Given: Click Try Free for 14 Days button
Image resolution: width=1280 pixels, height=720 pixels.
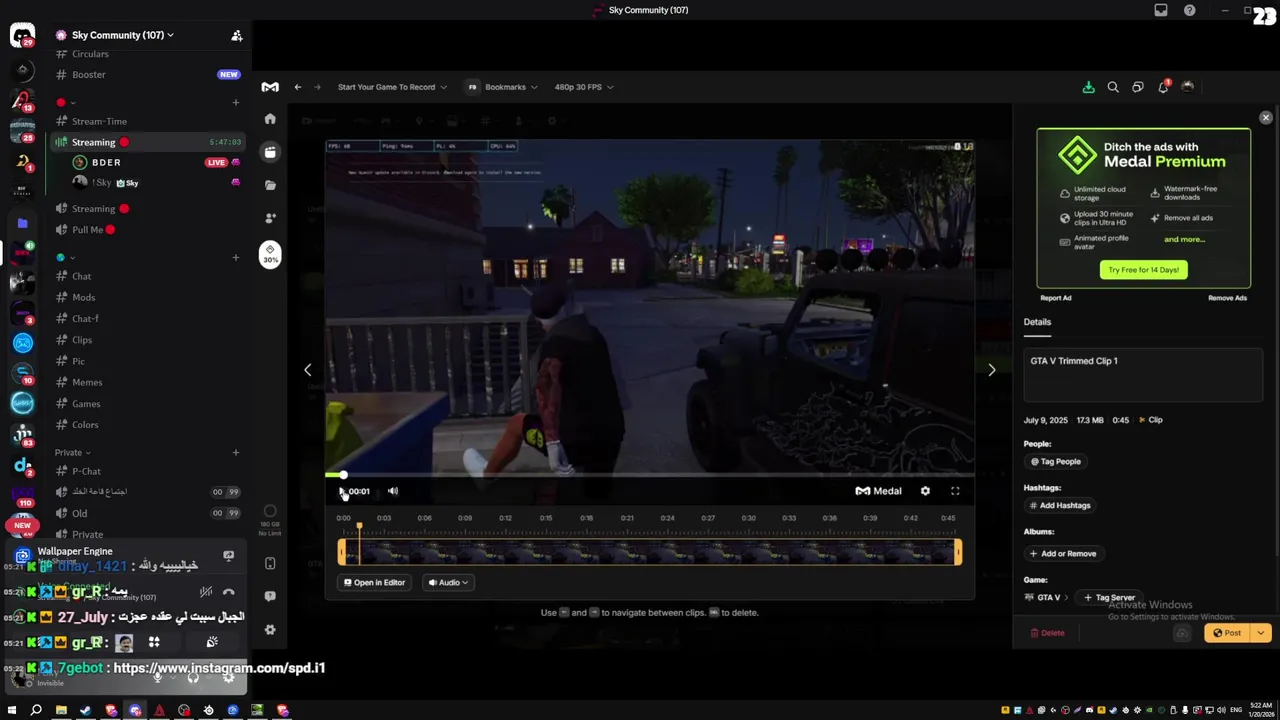Looking at the screenshot, I should (1143, 270).
